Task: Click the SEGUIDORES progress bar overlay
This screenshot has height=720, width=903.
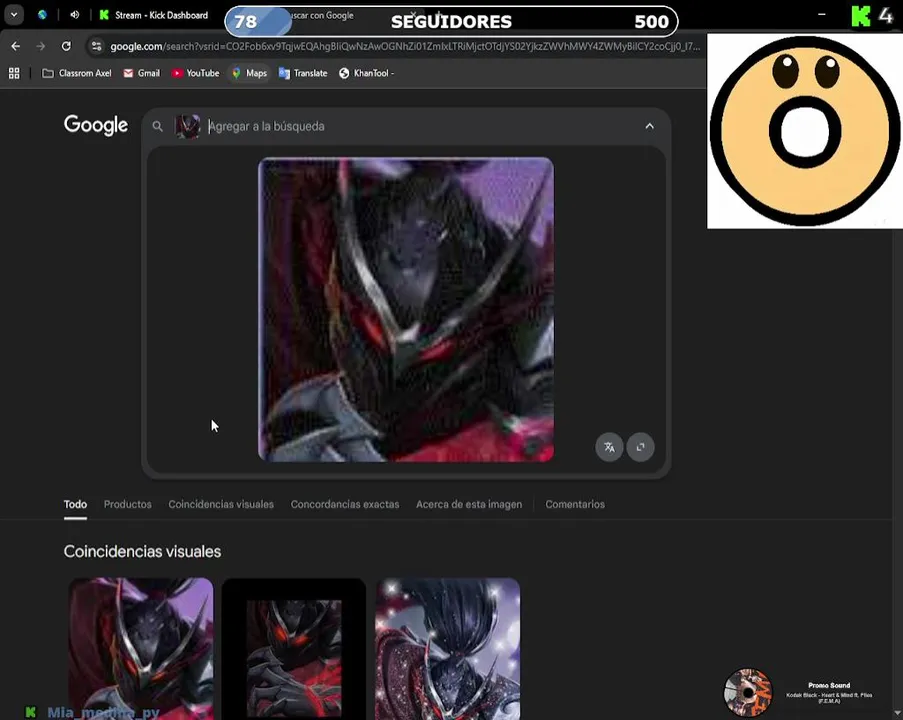Action: [x=451, y=21]
